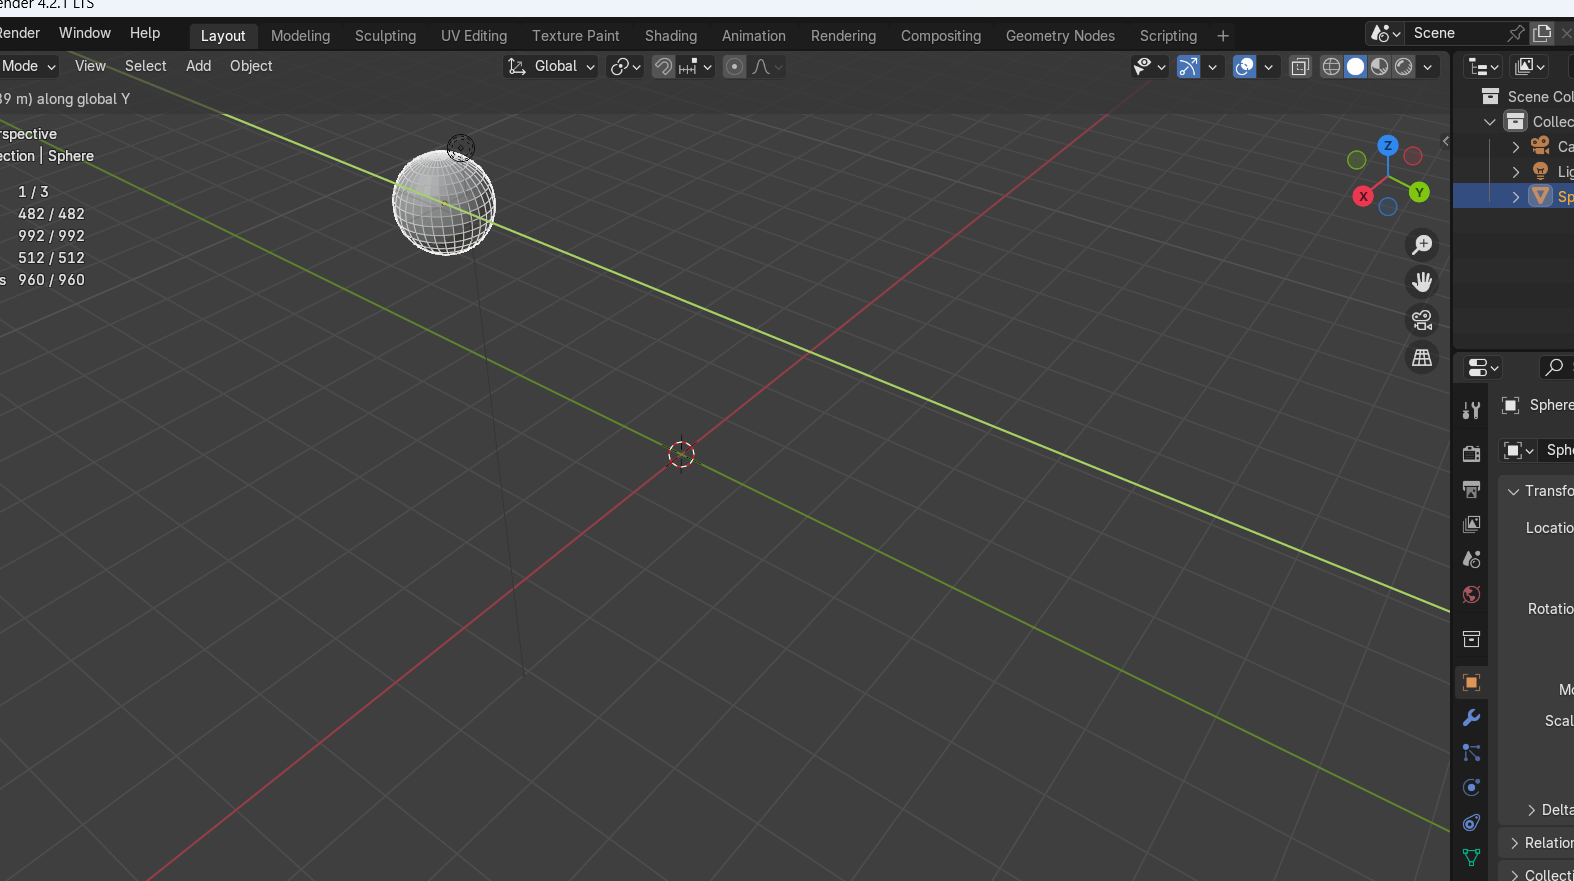
Task: Open the viewport View menu
Action: (x=90, y=66)
